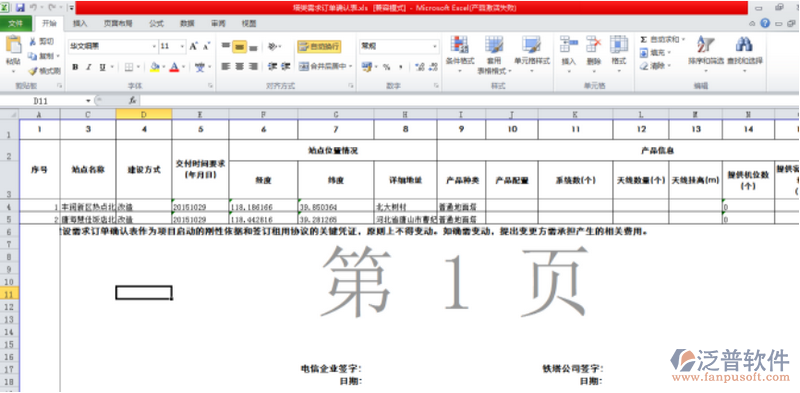The width and height of the screenshot is (800, 393).
Task: Click the Sort and Filter icon
Action: (706, 45)
